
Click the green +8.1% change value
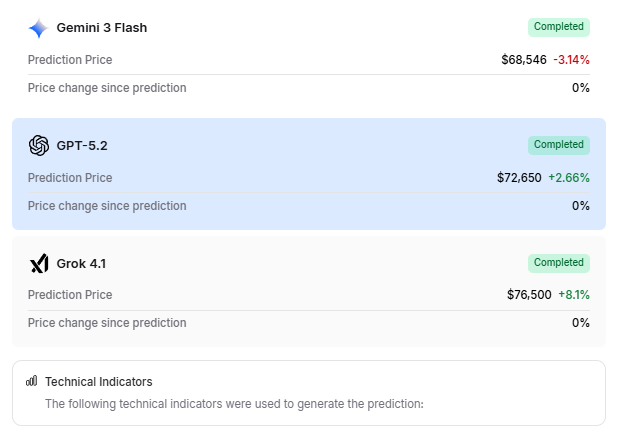click(x=574, y=295)
